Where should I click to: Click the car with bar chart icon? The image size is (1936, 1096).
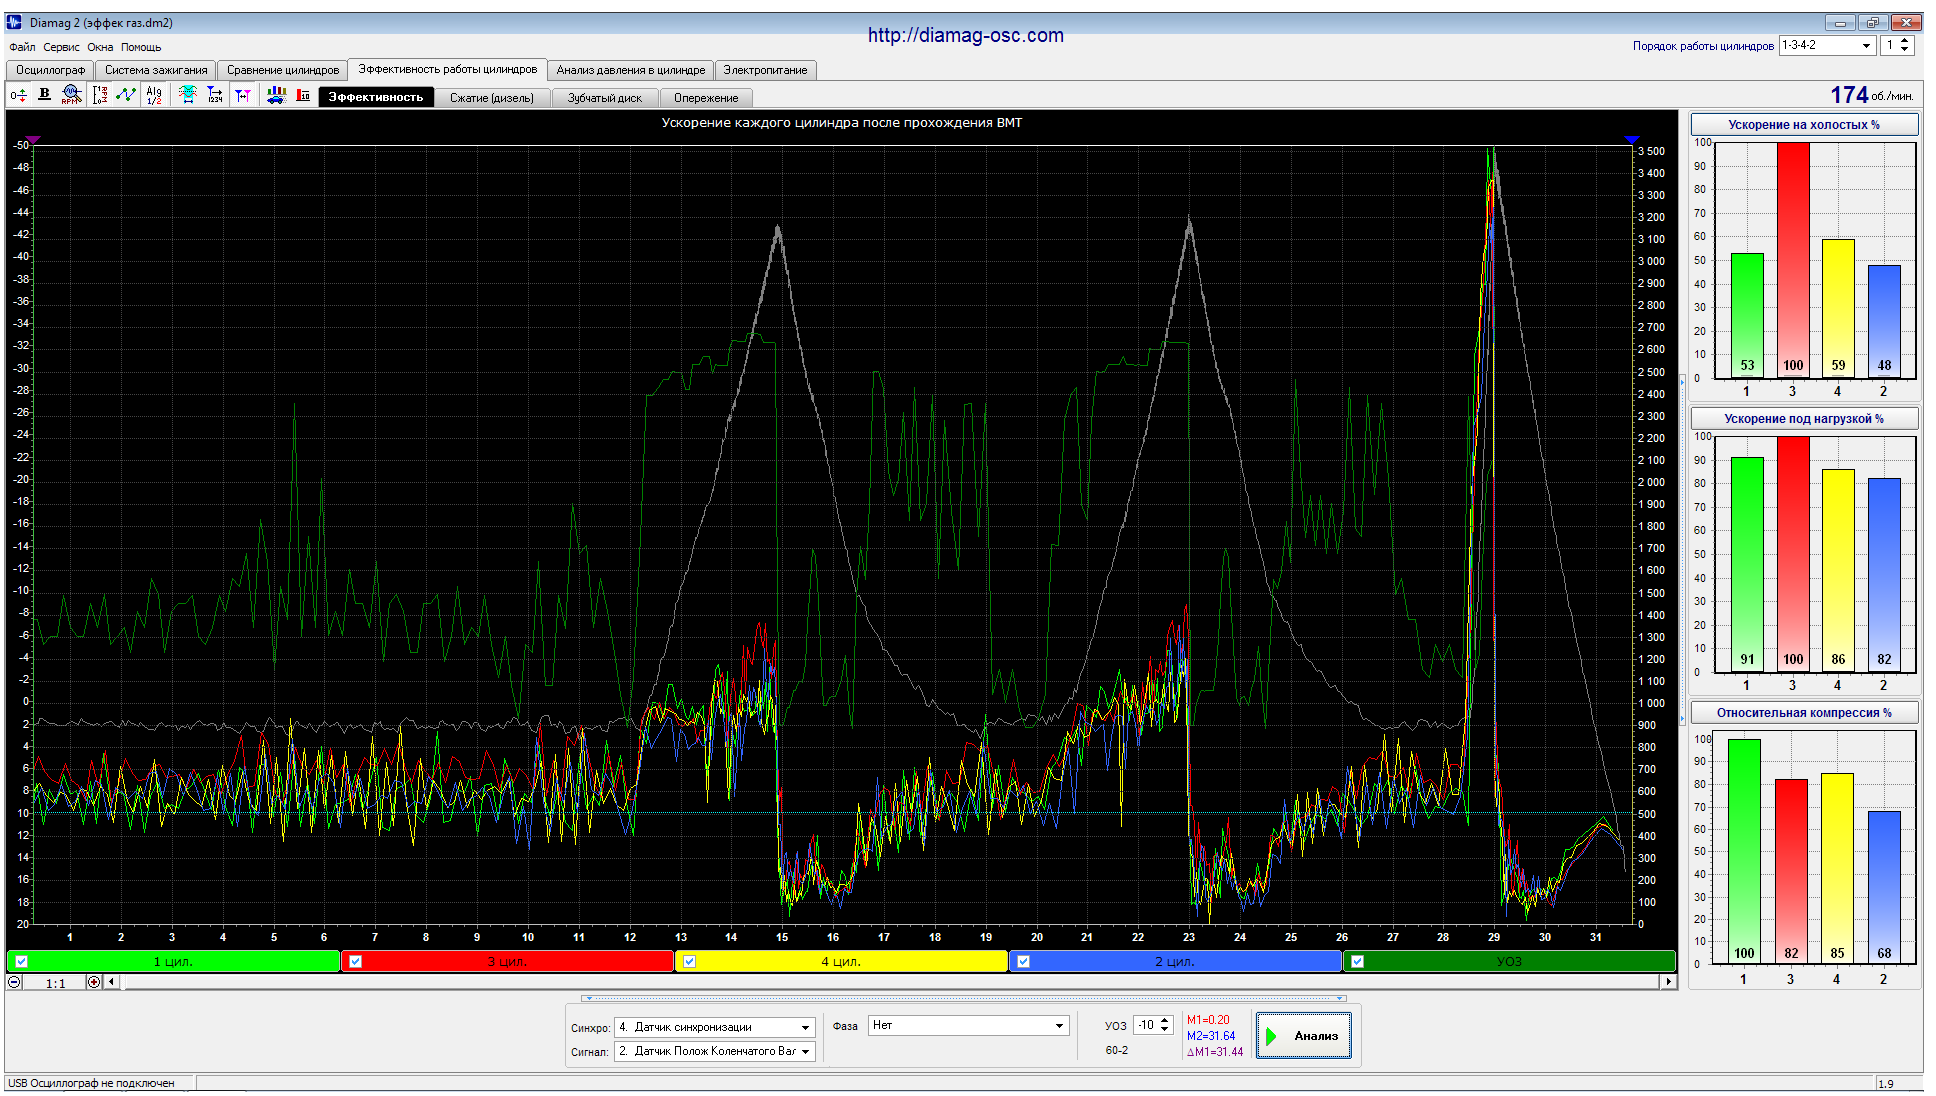(x=277, y=95)
